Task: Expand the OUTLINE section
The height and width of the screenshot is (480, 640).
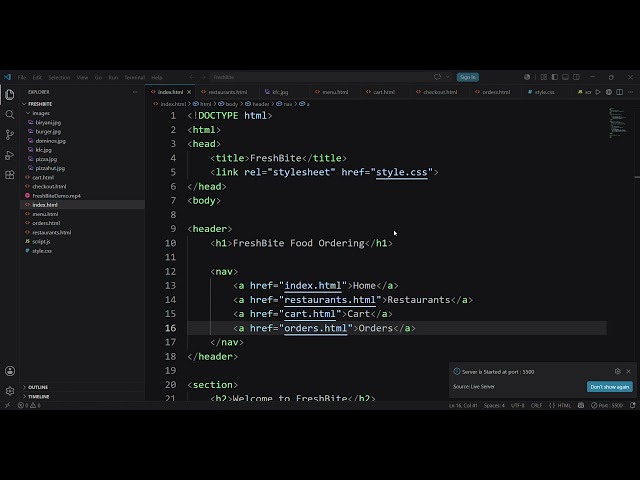Action: [38, 387]
